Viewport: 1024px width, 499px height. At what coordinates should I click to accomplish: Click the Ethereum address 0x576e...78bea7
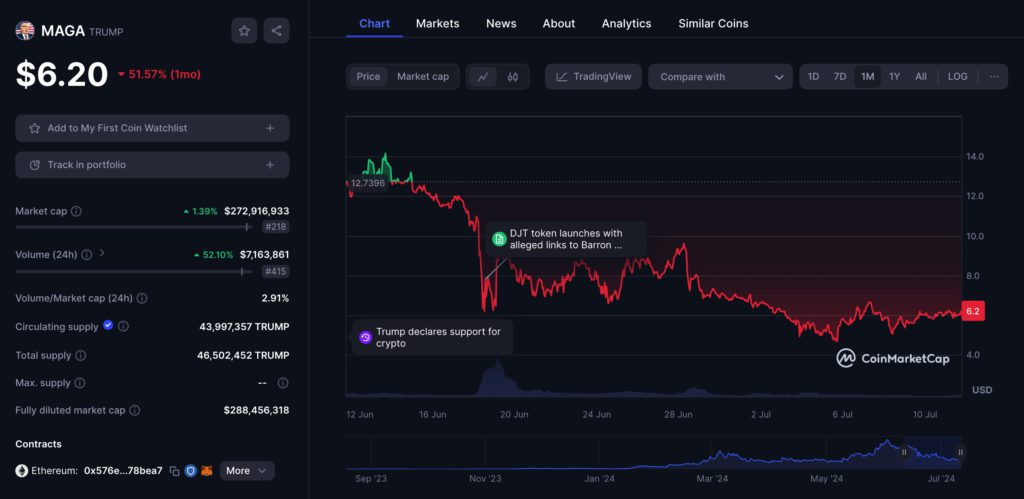pos(123,471)
